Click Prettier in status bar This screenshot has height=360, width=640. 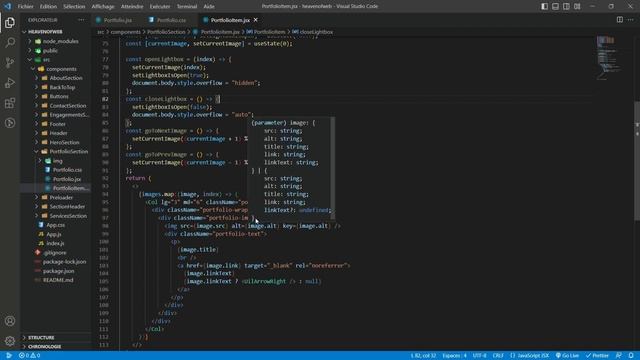coord(598,356)
